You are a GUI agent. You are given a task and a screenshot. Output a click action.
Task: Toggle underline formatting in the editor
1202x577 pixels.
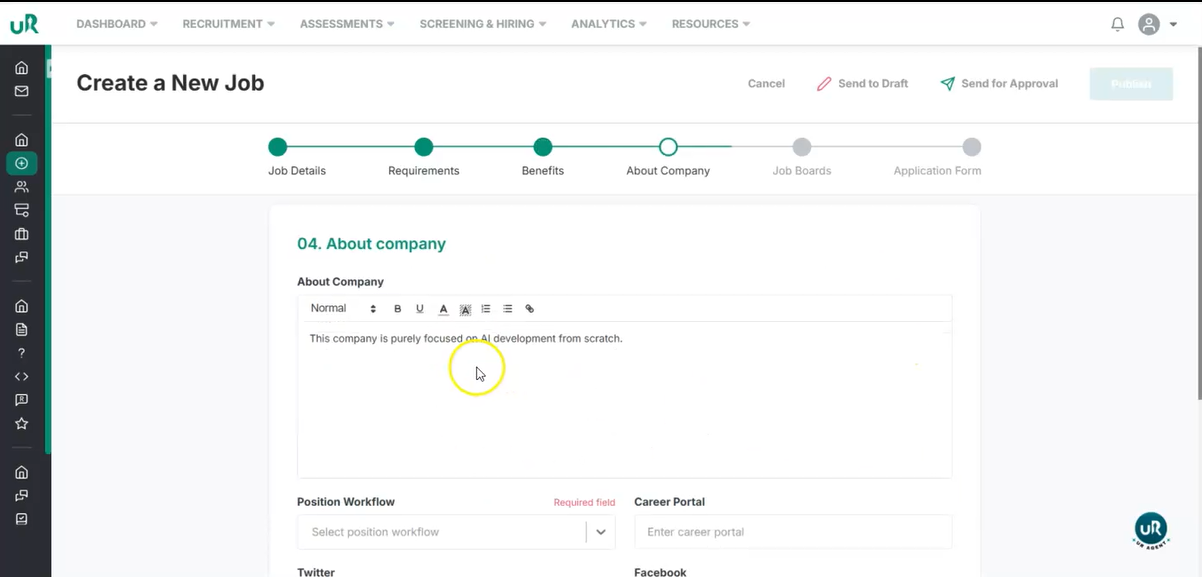419,309
